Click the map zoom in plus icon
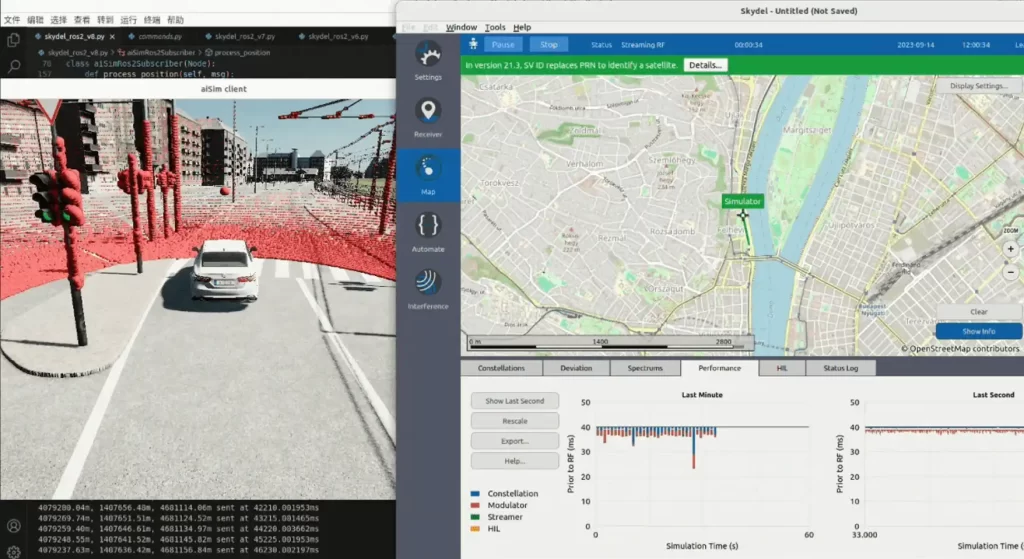The image size is (1024, 559). tap(1010, 249)
